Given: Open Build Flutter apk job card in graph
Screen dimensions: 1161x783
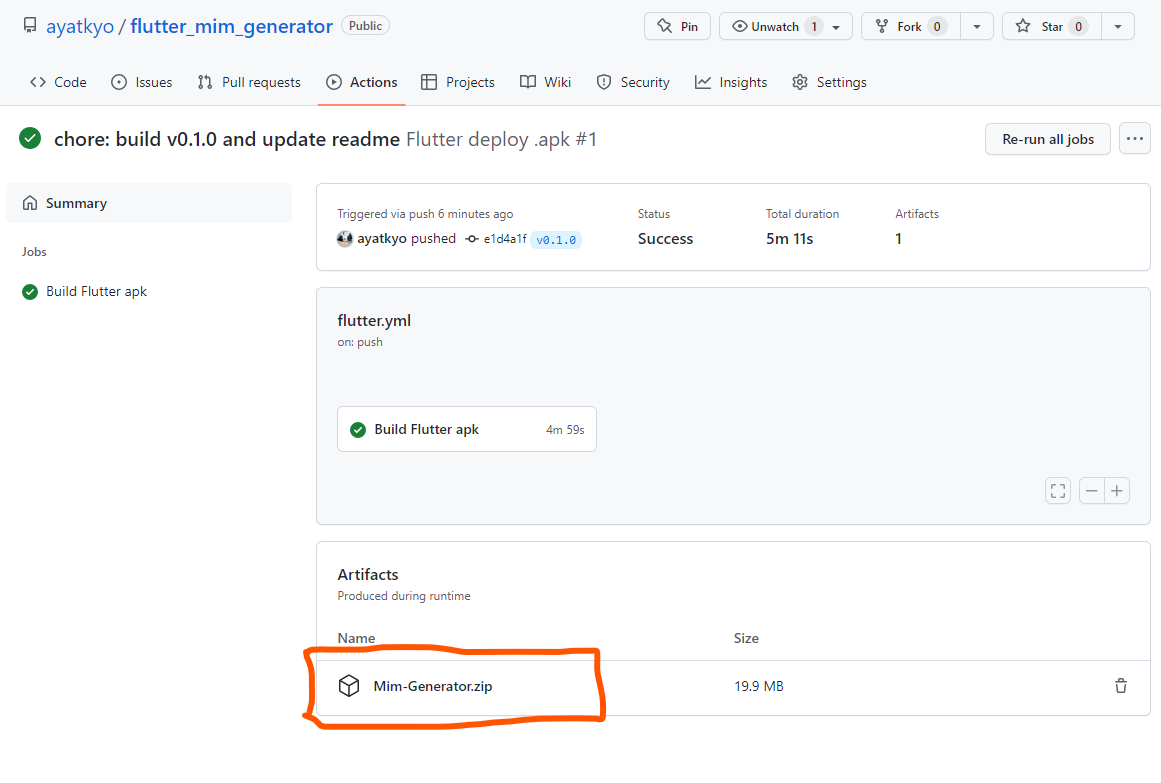Looking at the screenshot, I should click(x=466, y=429).
